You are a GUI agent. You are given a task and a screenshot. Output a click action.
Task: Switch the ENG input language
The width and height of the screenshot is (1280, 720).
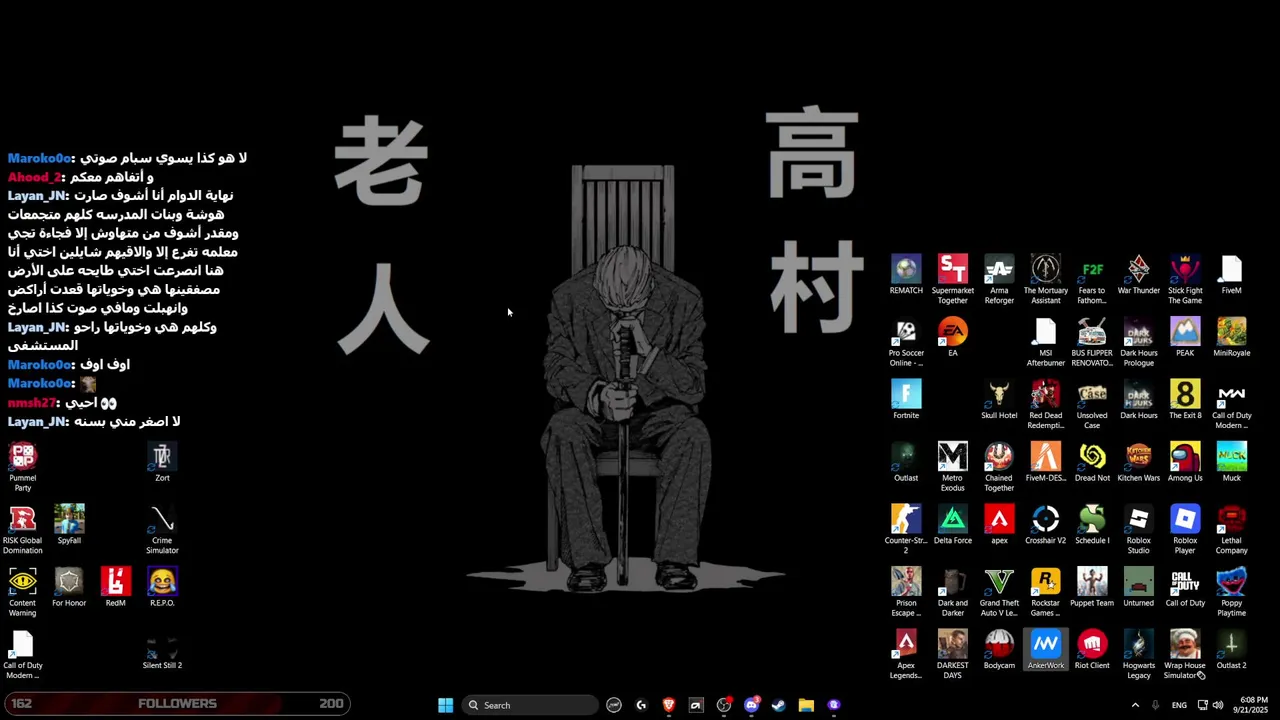click(x=1179, y=705)
